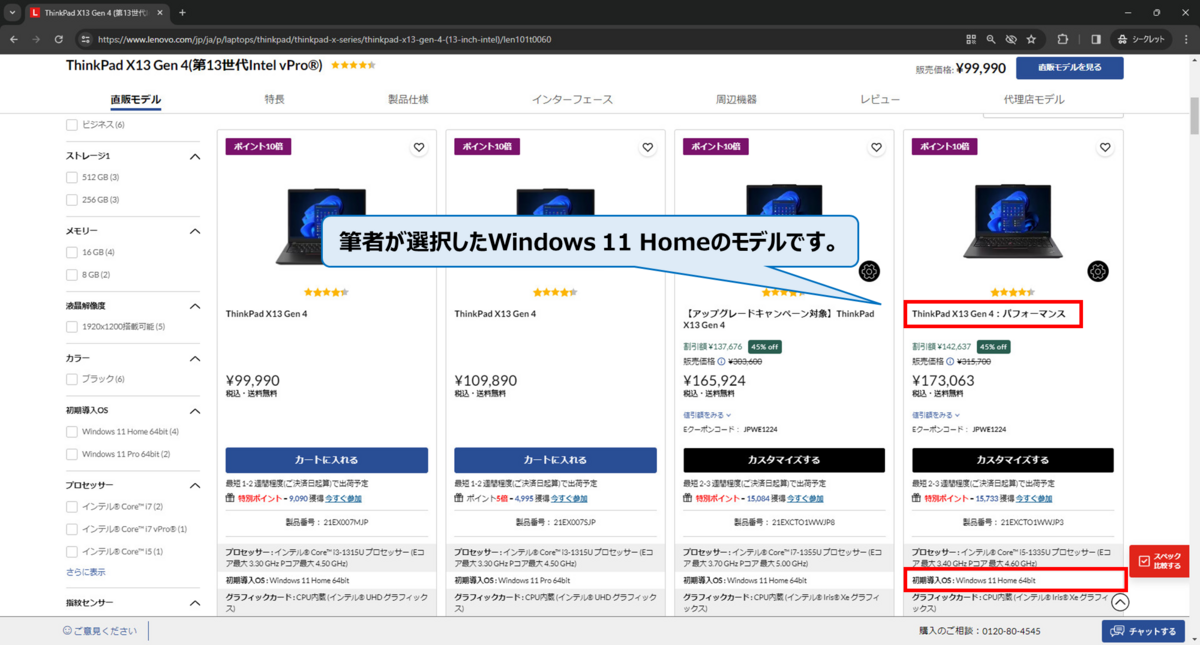This screenshot has height=645, width=1200.
Task: Switch to the 代理店モデル tab
Action: point(1034,100)
